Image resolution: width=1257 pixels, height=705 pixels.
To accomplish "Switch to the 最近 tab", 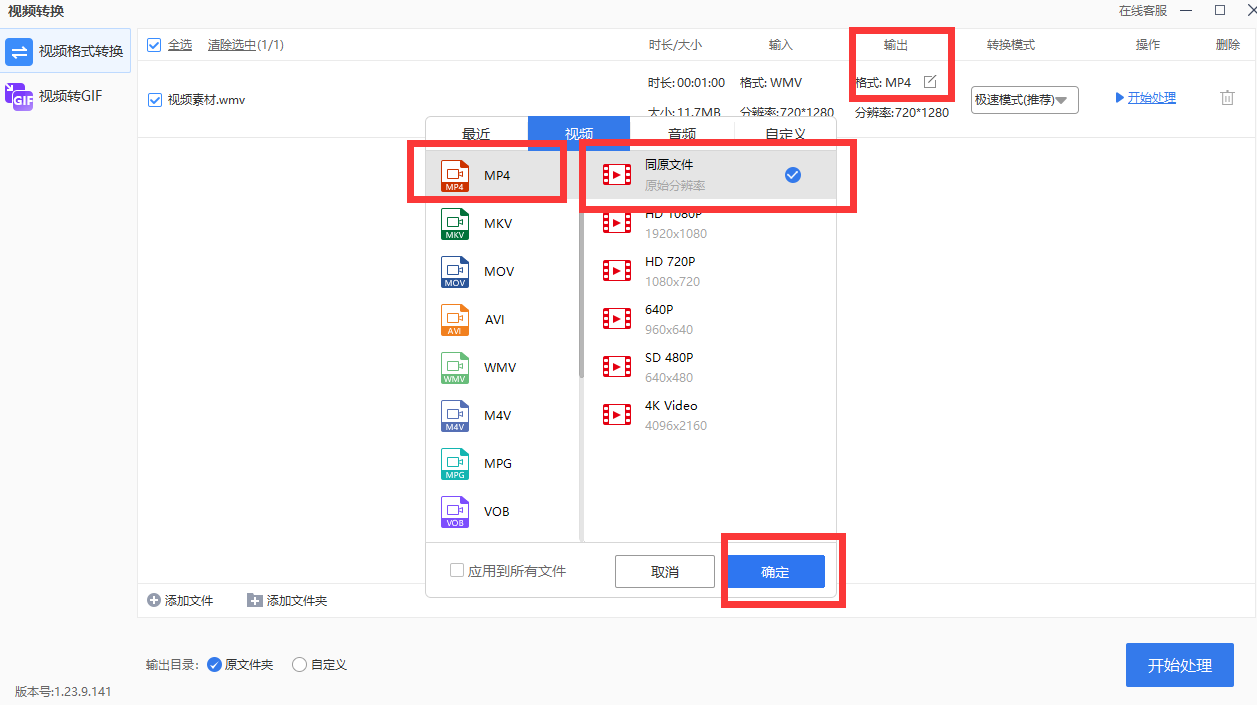I will pos(476,133).
